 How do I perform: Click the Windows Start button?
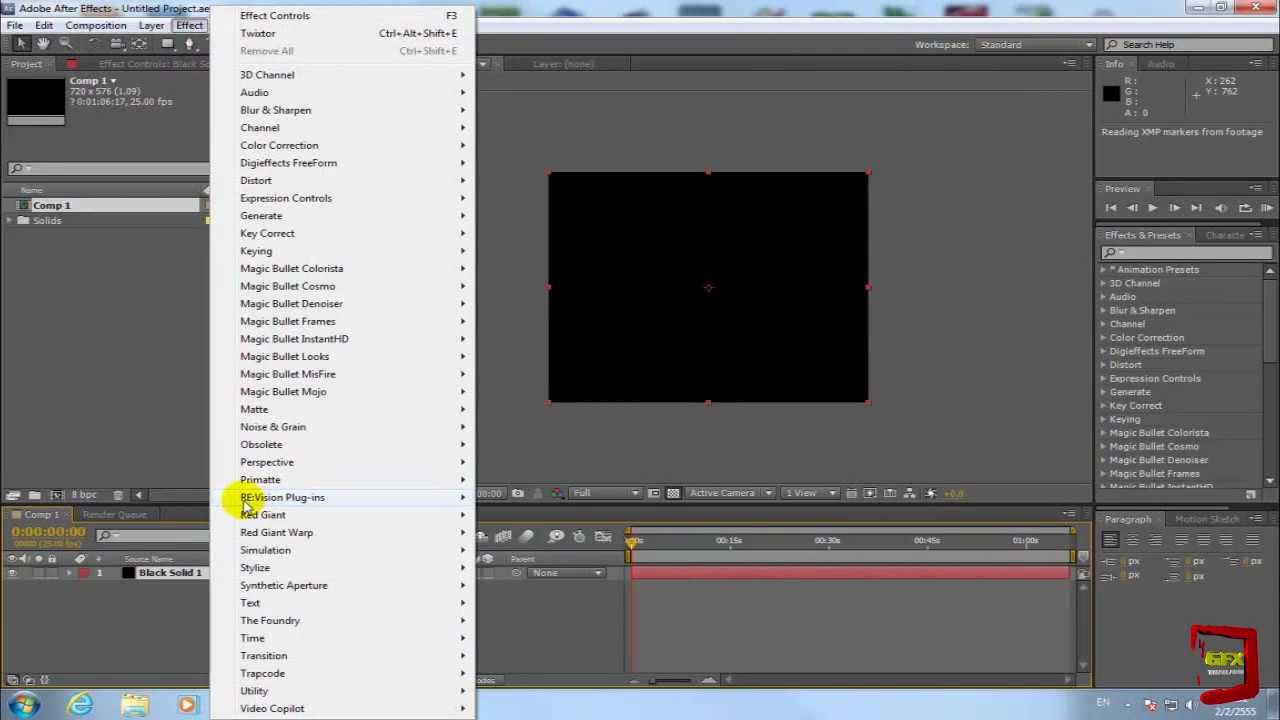pyautogui.click(x=24, y=705)
